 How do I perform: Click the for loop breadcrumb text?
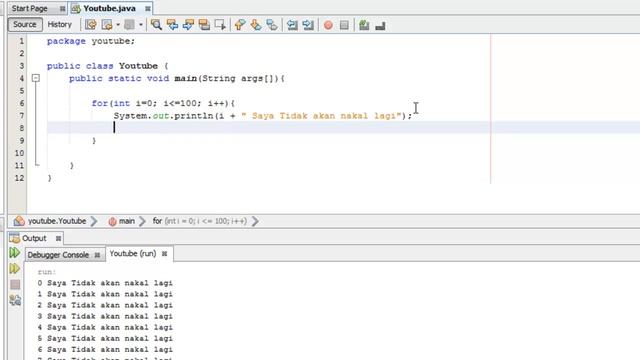click(200, 221)
